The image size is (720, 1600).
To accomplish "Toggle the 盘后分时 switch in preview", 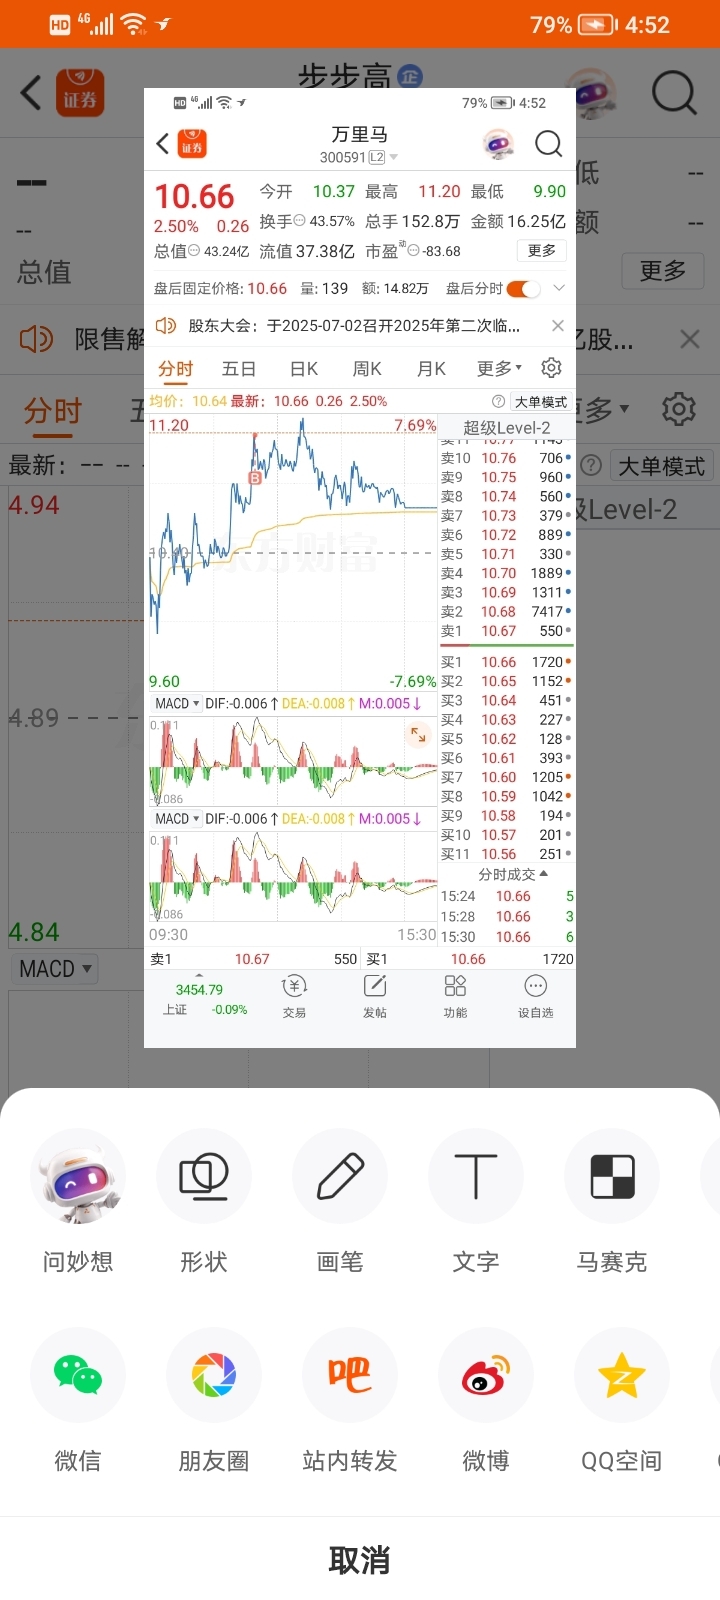I will click(x=523, y=289).
